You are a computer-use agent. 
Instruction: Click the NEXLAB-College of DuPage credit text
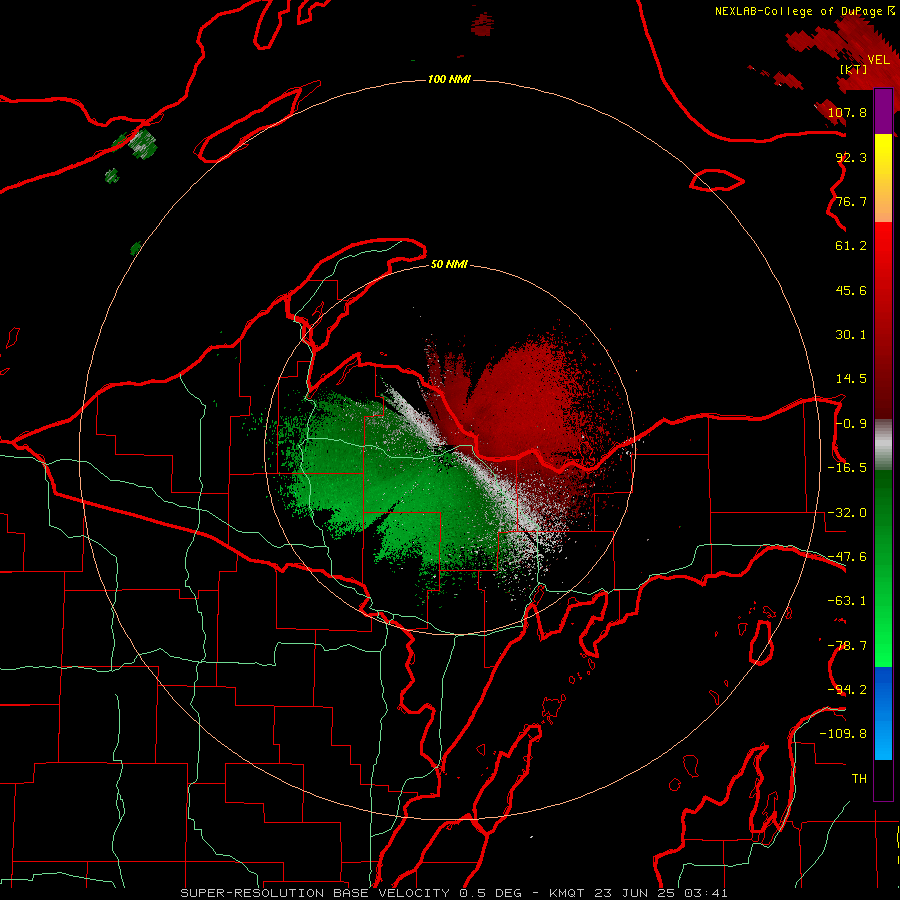pos(800,11)
